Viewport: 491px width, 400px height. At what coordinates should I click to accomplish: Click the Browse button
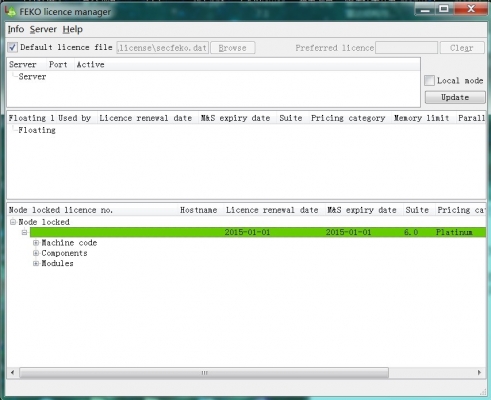pyautogui.click(x=233, y=48)
